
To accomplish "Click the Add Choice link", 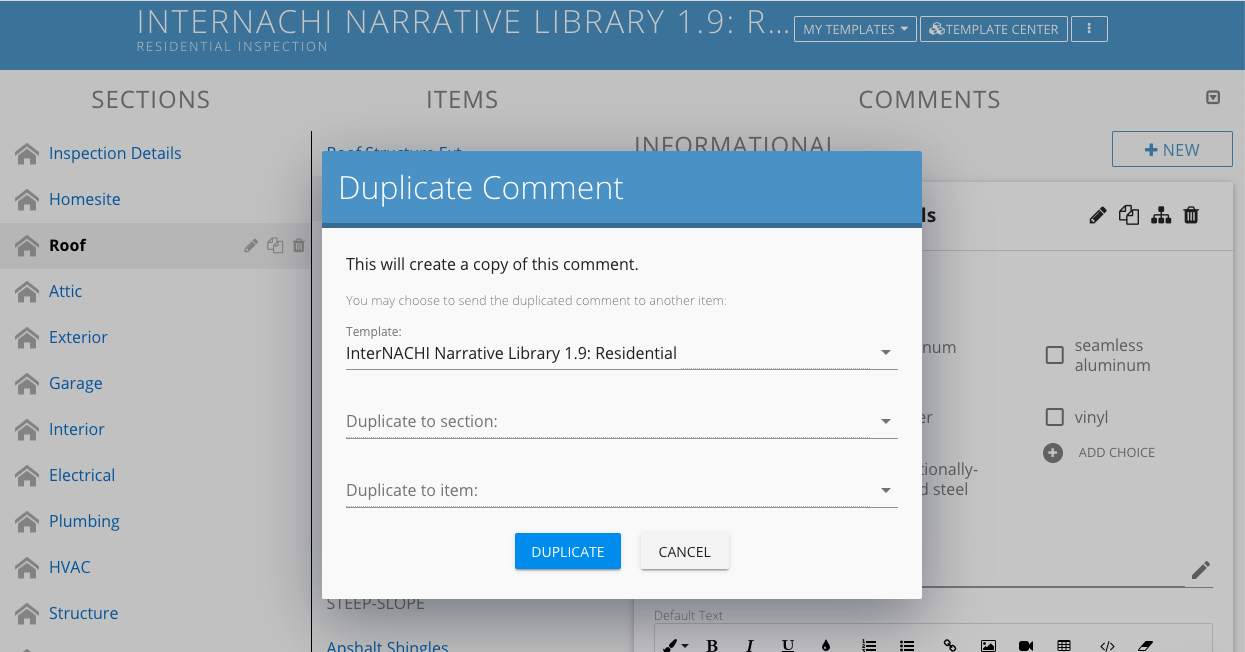I will 1117,453.
